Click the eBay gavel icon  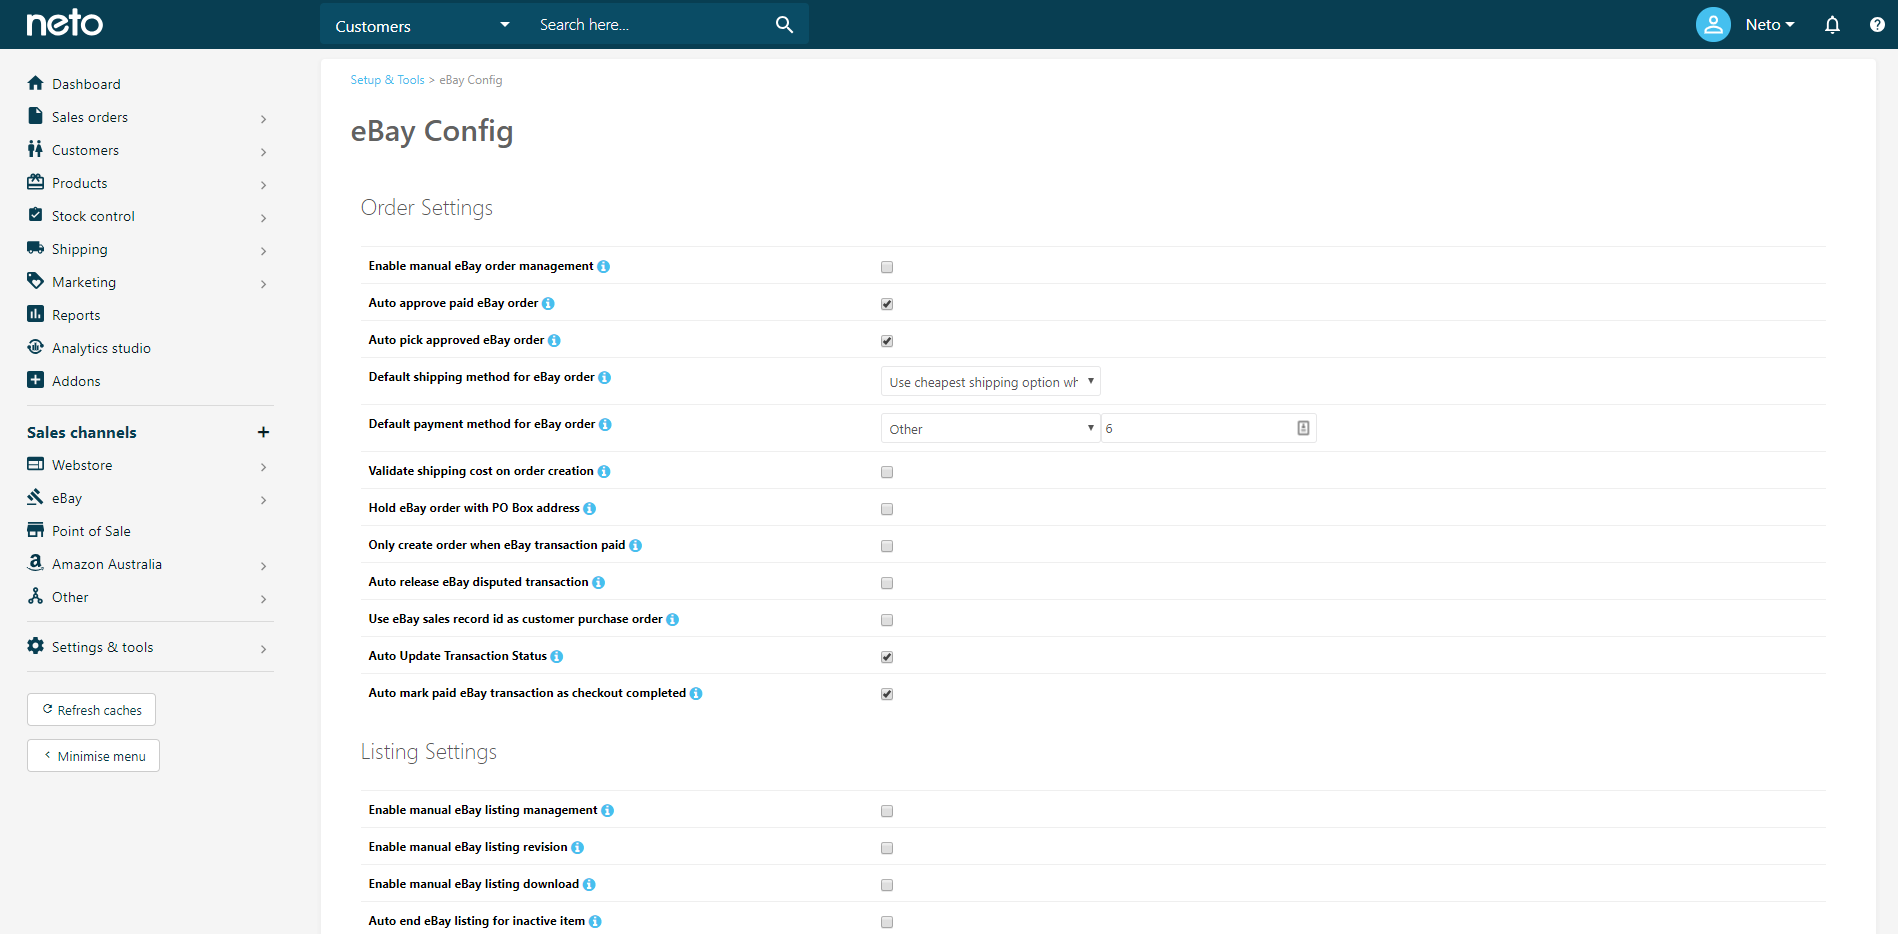coord(36,497)
